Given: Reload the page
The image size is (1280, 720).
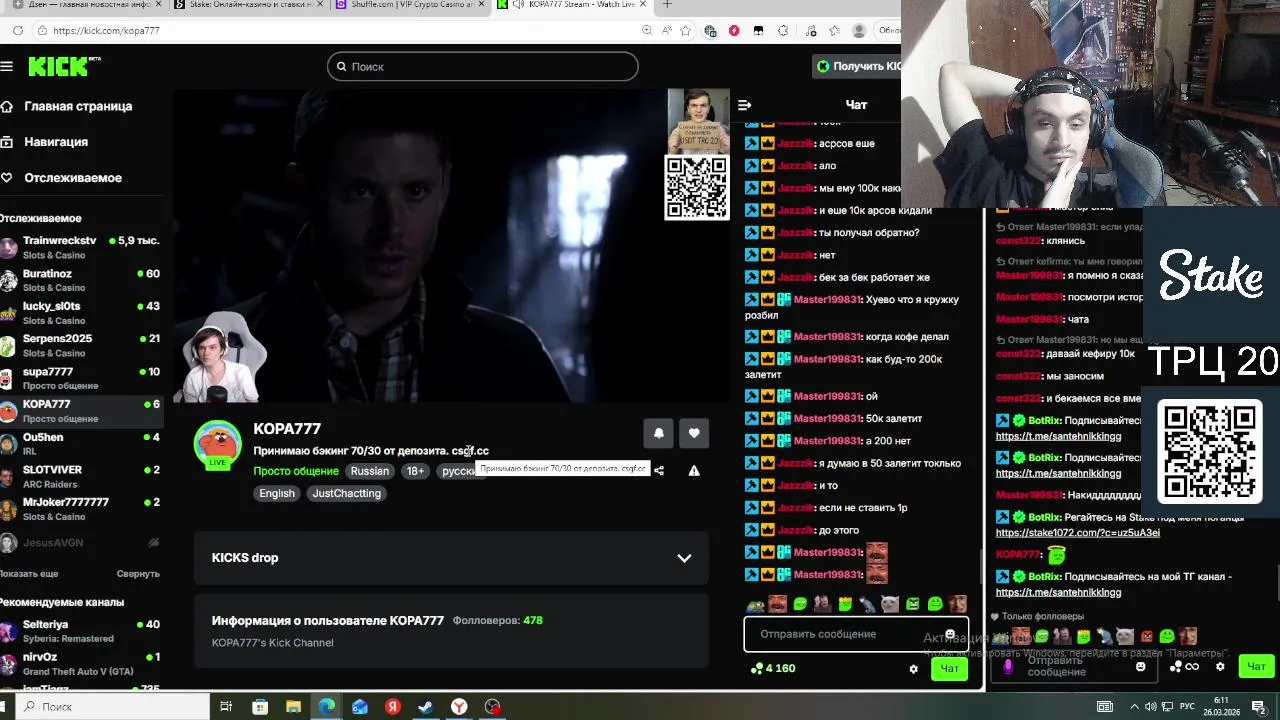Looking at the screenshot, I should [x=18, y=30].
